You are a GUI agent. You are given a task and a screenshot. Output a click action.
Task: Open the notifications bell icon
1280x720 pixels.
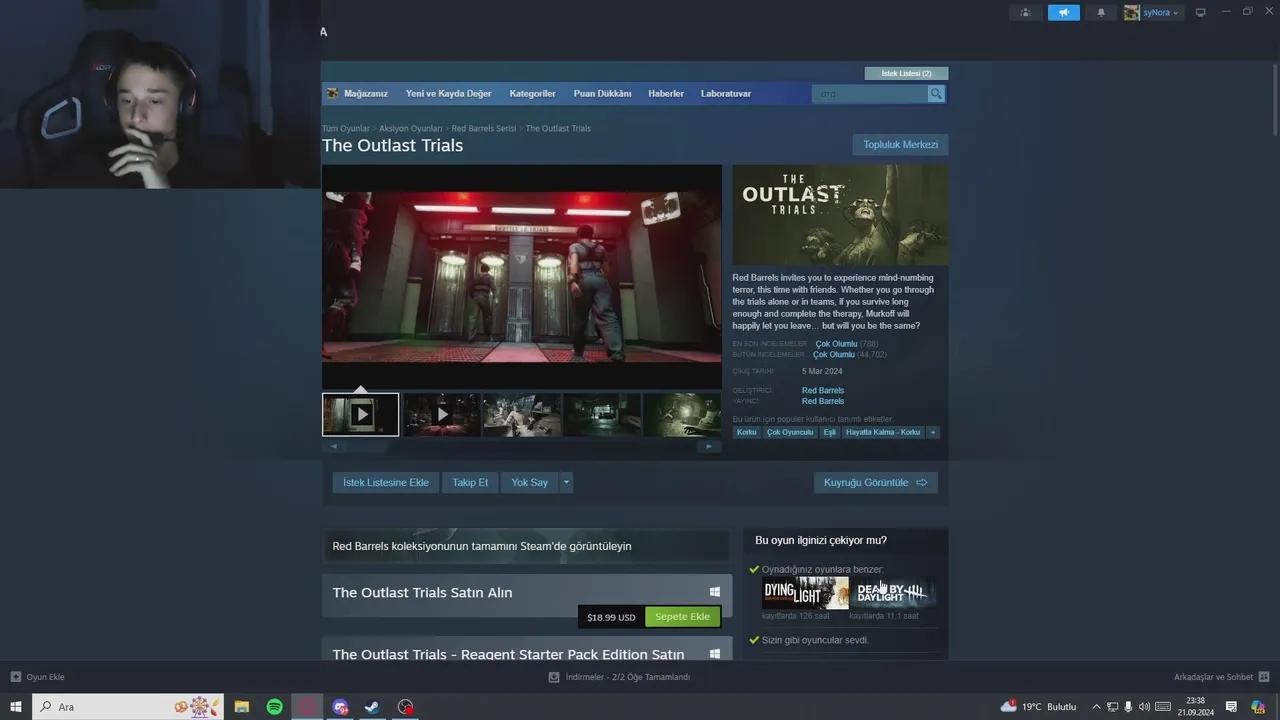(x=1101, y=12)
